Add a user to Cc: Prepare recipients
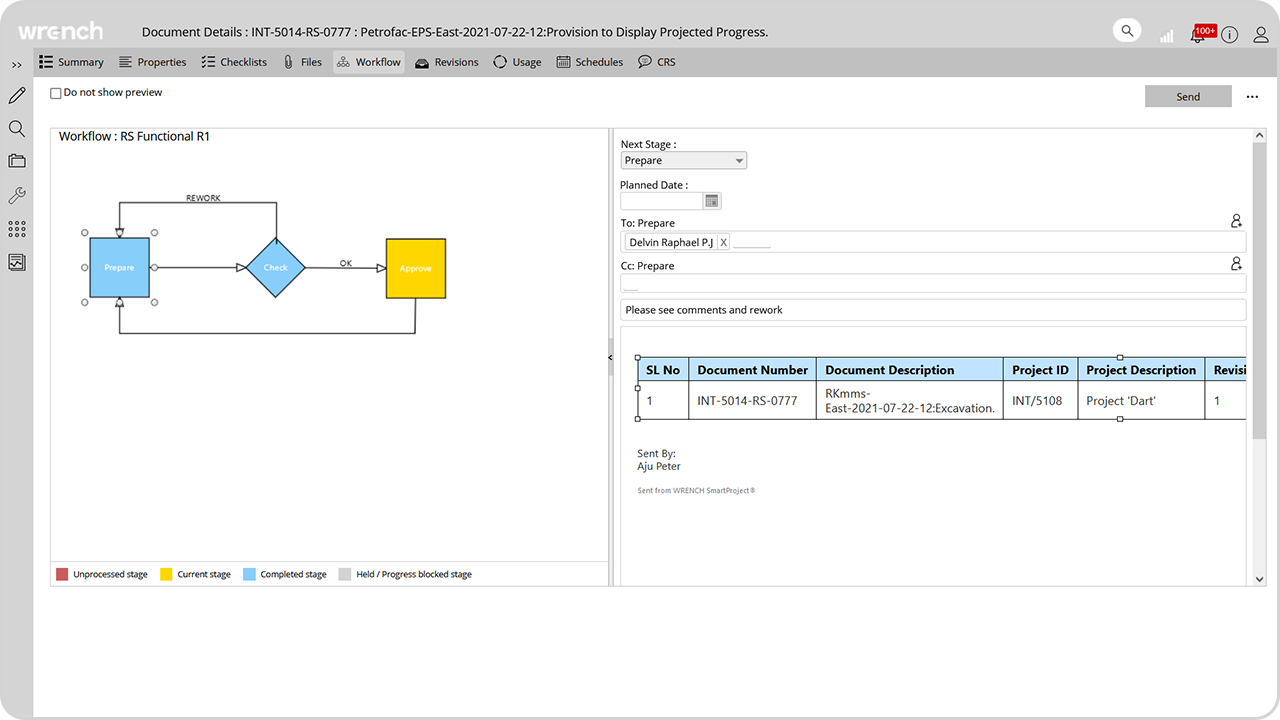 click(x=1236, y=265)
